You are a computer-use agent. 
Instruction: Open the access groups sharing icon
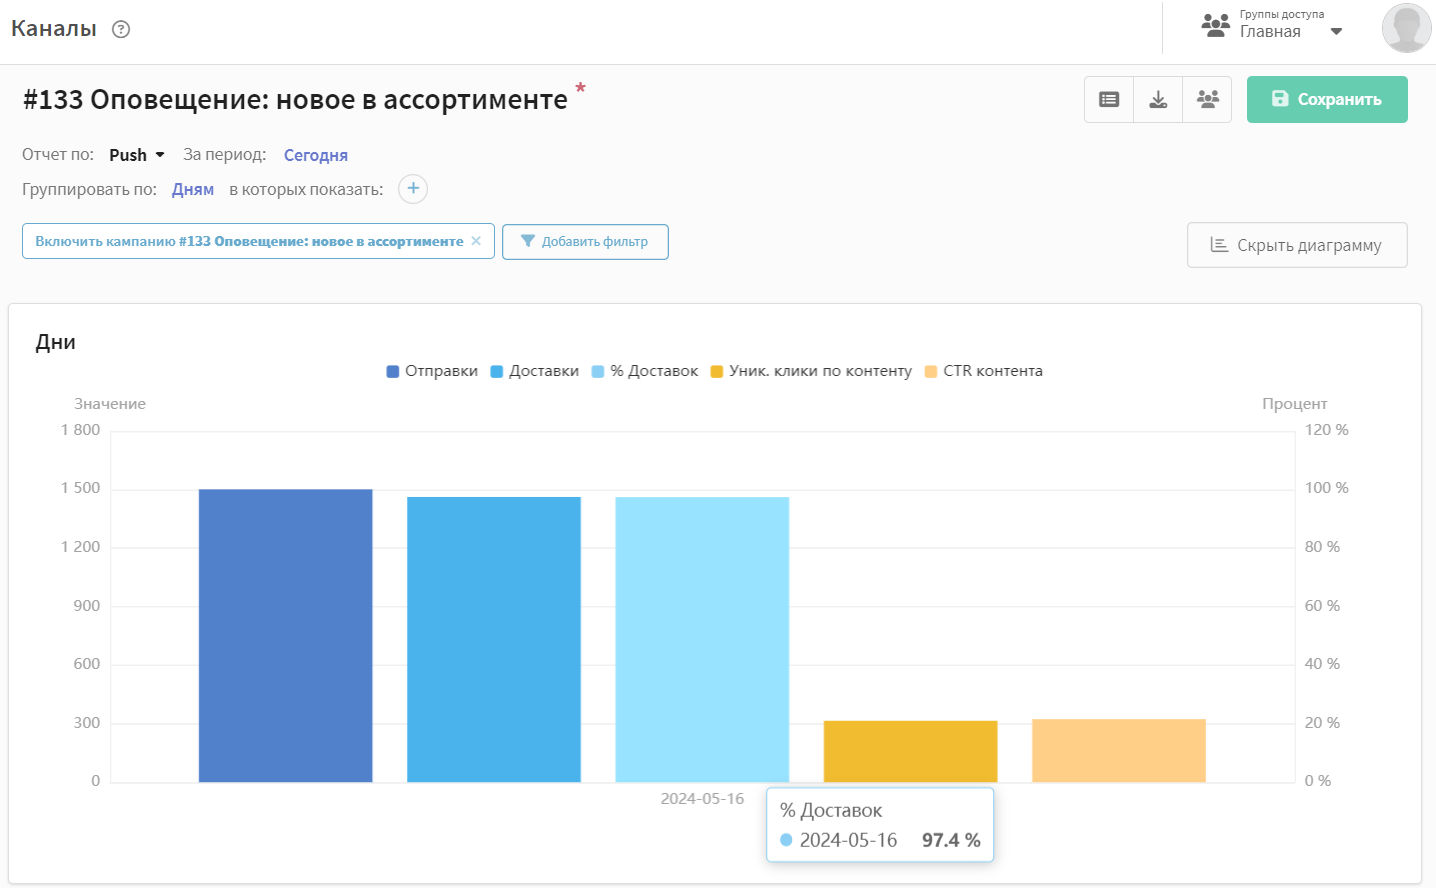click(x=1207, y=99)
